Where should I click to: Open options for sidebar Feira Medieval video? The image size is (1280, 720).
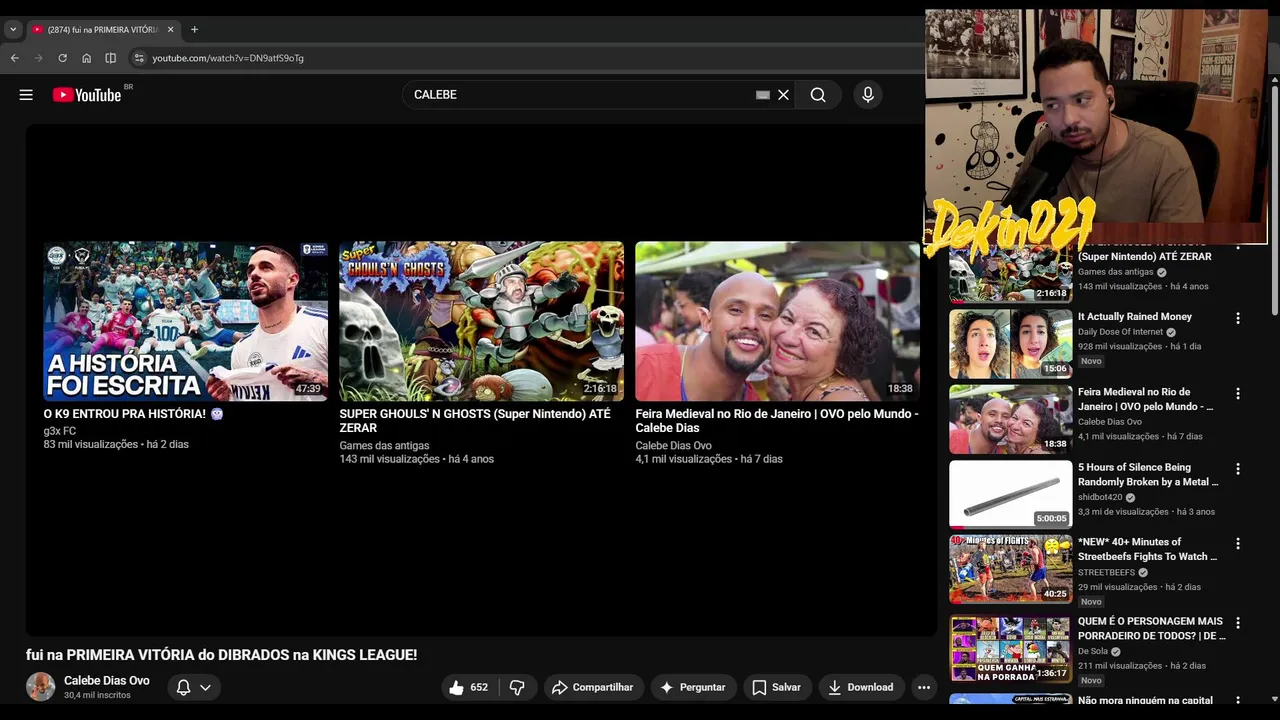tap(1238, 393)
